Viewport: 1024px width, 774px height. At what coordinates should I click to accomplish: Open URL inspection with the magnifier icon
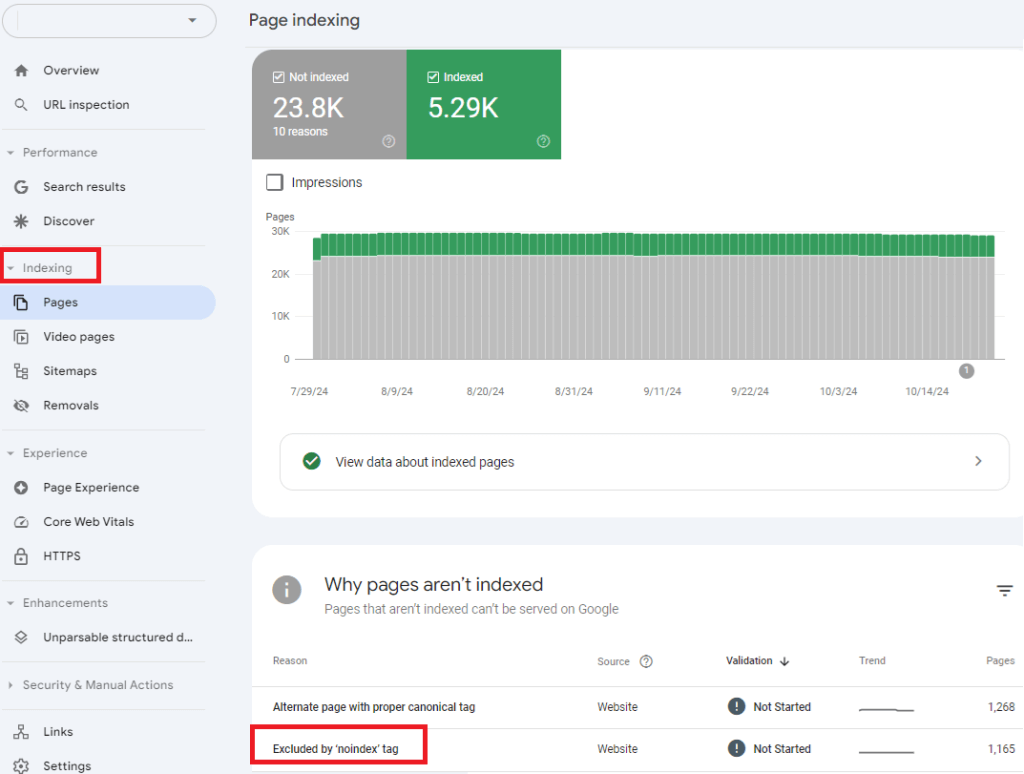click(22, 104)
